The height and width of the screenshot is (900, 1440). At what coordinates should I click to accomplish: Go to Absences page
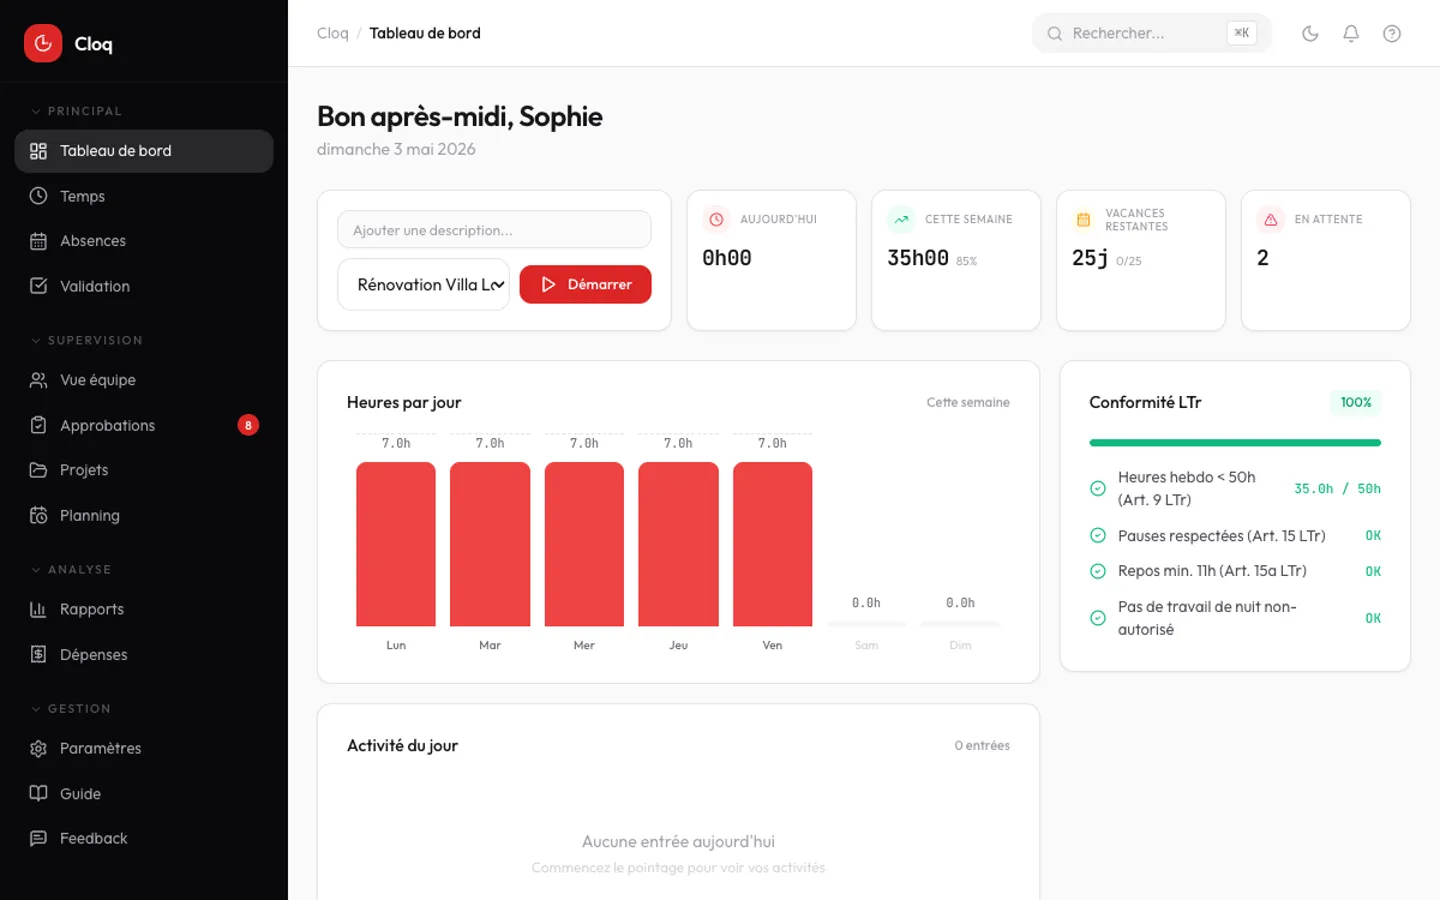pyautogui.click(x=144, y=241)
